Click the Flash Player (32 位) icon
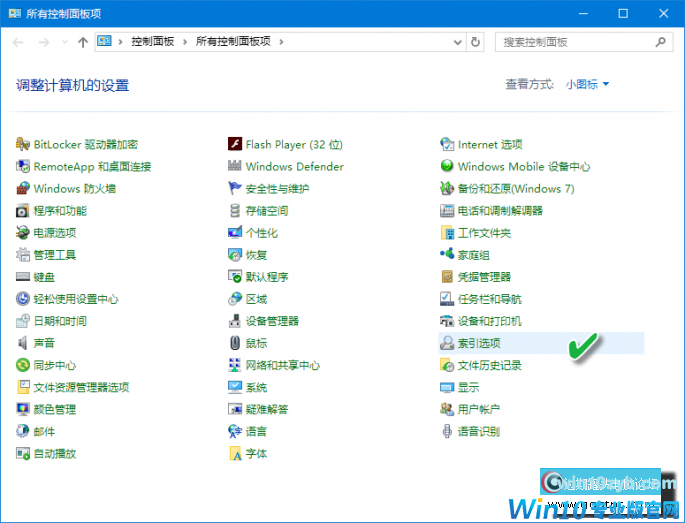Image resolution: width=685 pixels, height=523 pixels. coord(235,144)
